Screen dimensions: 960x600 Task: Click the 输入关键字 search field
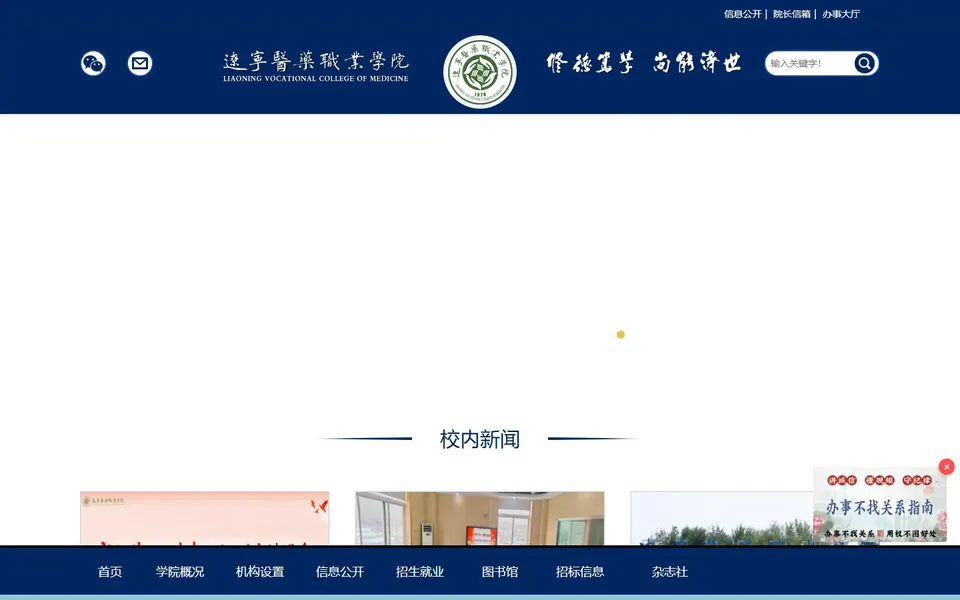click(809, 63)
